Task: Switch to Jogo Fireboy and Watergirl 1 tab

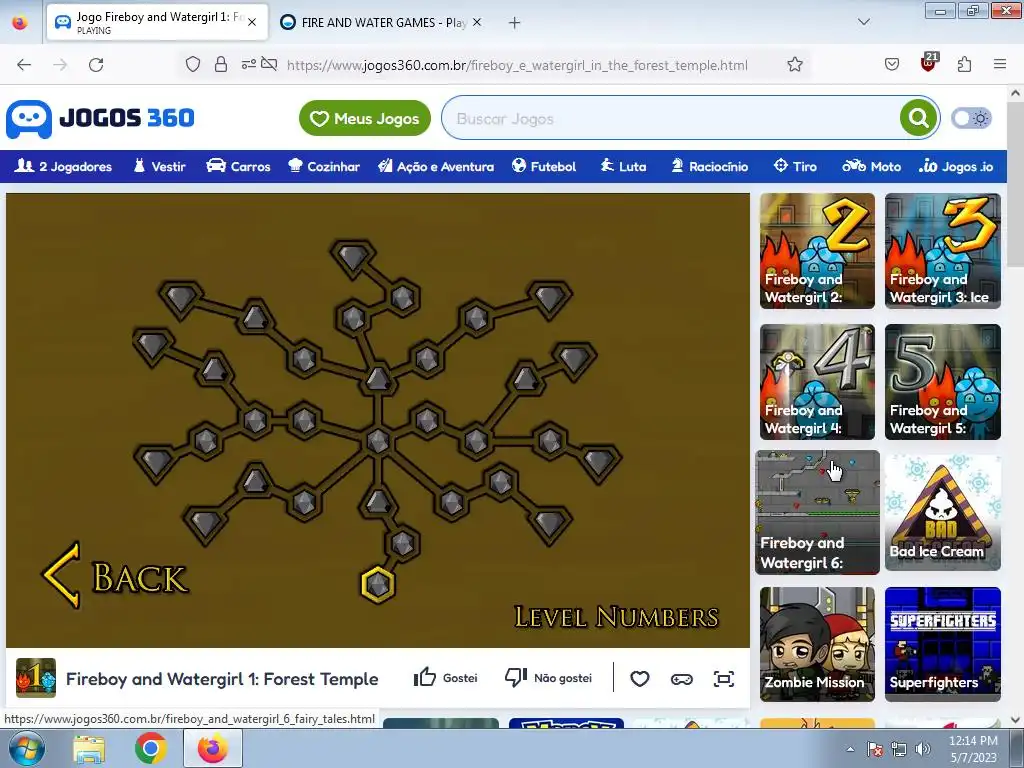Action: [x=157, y=22]
